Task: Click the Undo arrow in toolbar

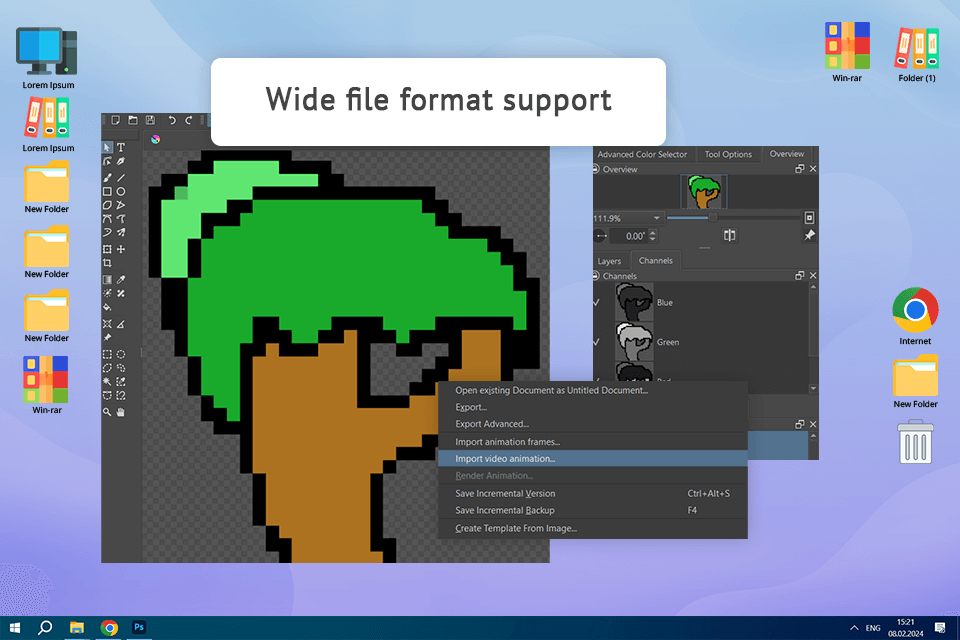Action: [x=172, y=120]
